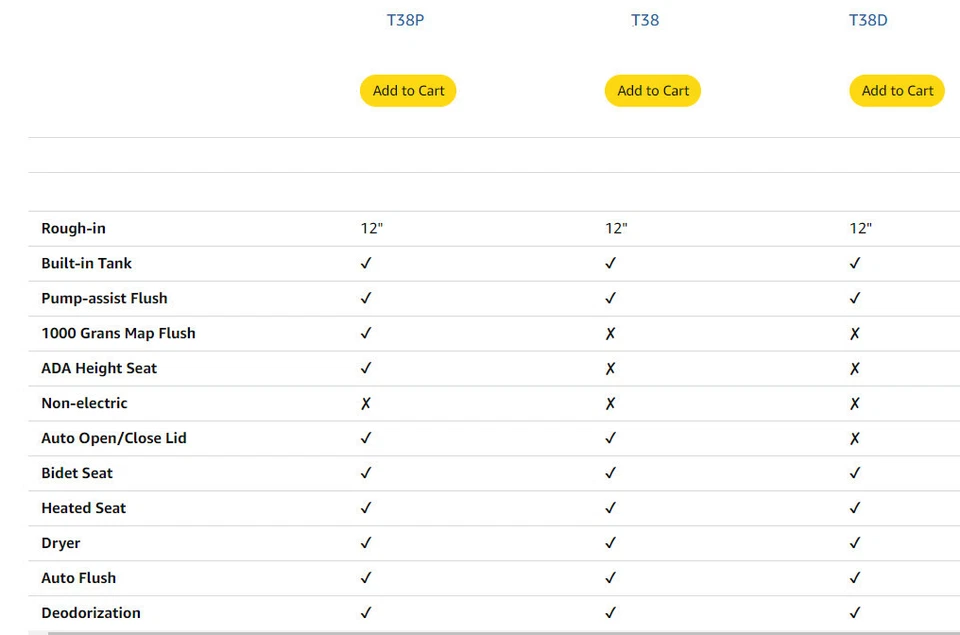Click the T38P Deodorization checkmark
960x635 pixels.
click(366, 613)
